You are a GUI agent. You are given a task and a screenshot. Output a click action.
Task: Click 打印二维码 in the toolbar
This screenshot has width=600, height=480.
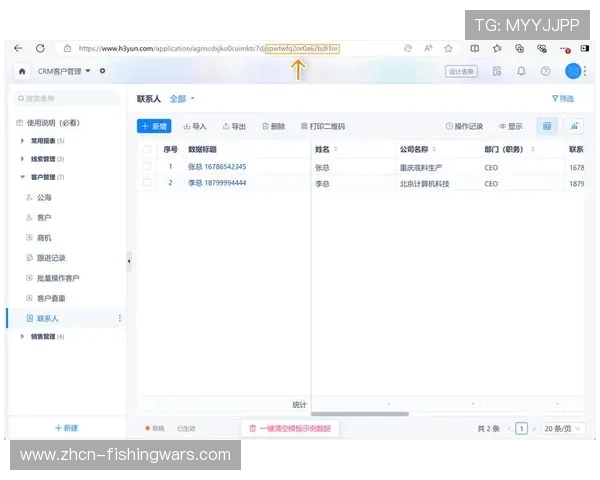click(x=323, y=126)
